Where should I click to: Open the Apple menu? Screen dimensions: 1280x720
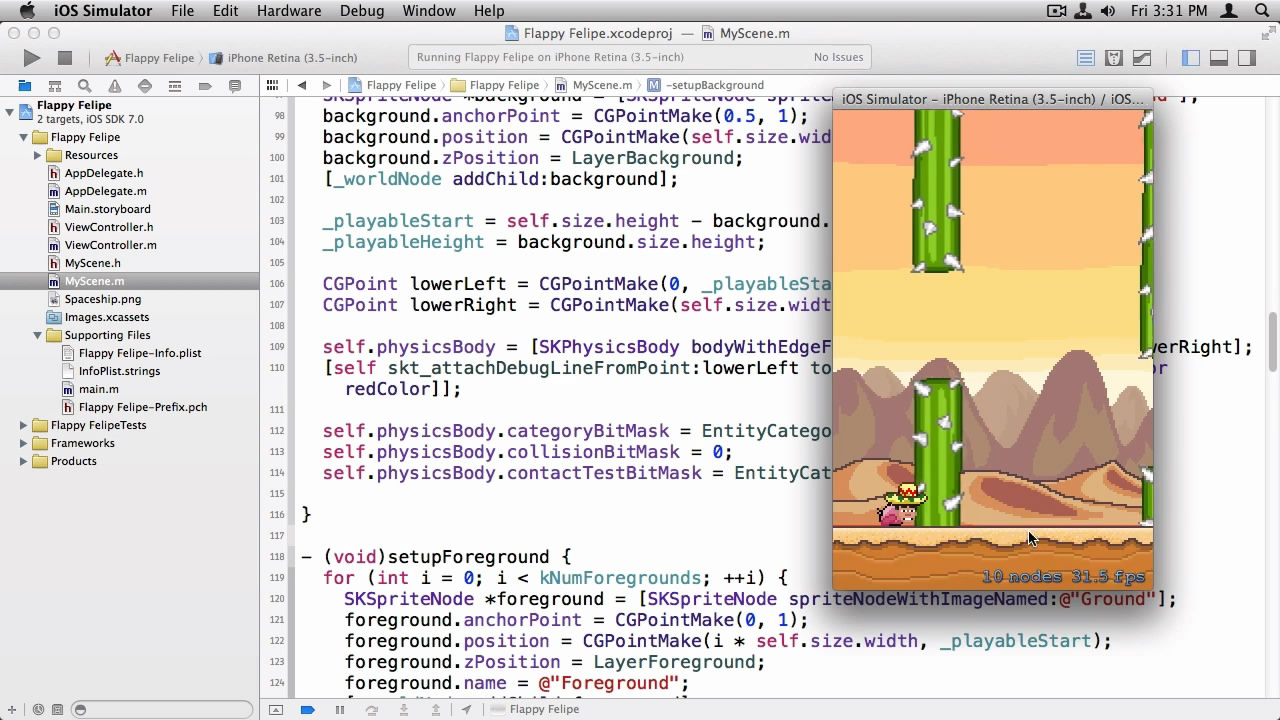(x=27, y=11)
